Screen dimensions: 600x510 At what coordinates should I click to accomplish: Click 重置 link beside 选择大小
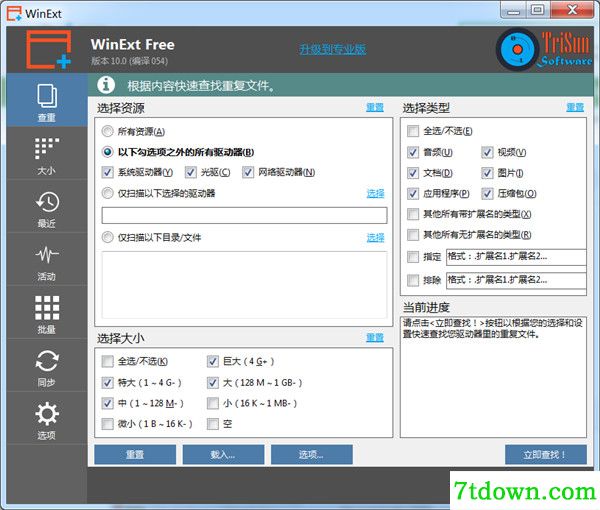click(375, 337)
